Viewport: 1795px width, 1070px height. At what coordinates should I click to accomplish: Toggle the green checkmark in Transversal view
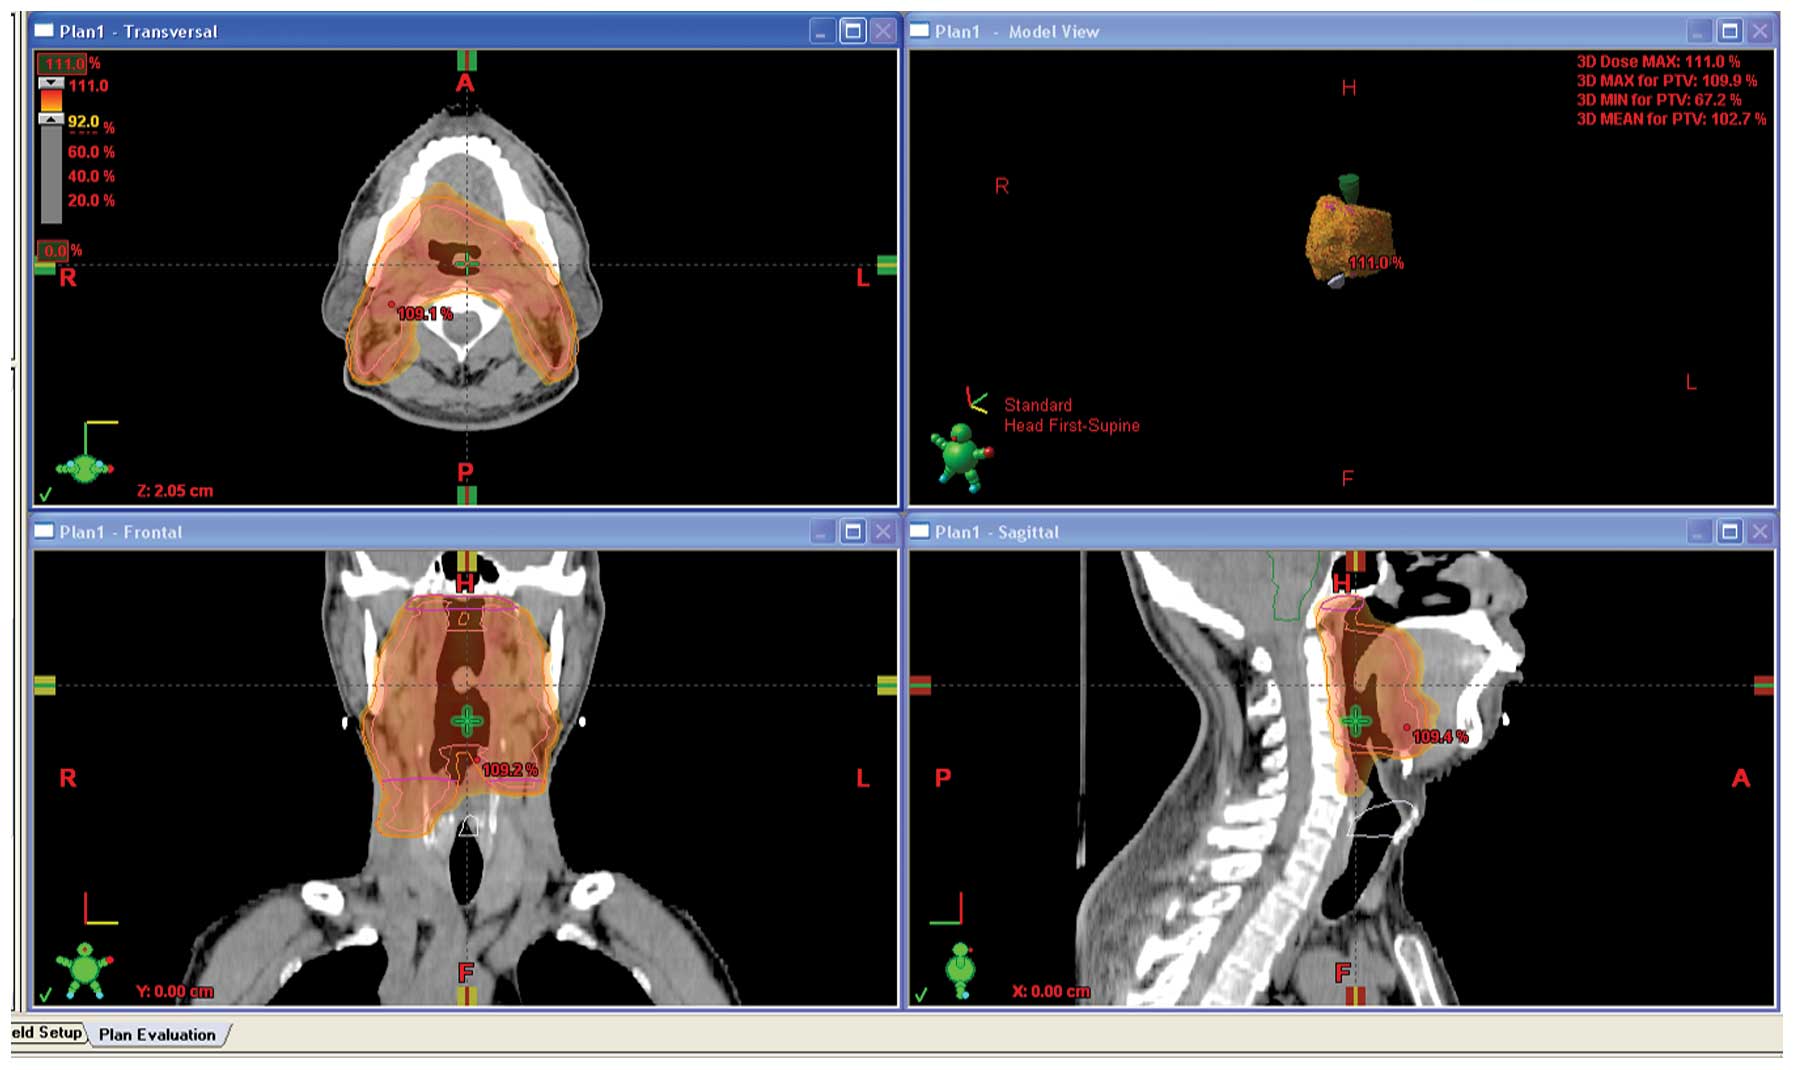click(x=45, y=494)
